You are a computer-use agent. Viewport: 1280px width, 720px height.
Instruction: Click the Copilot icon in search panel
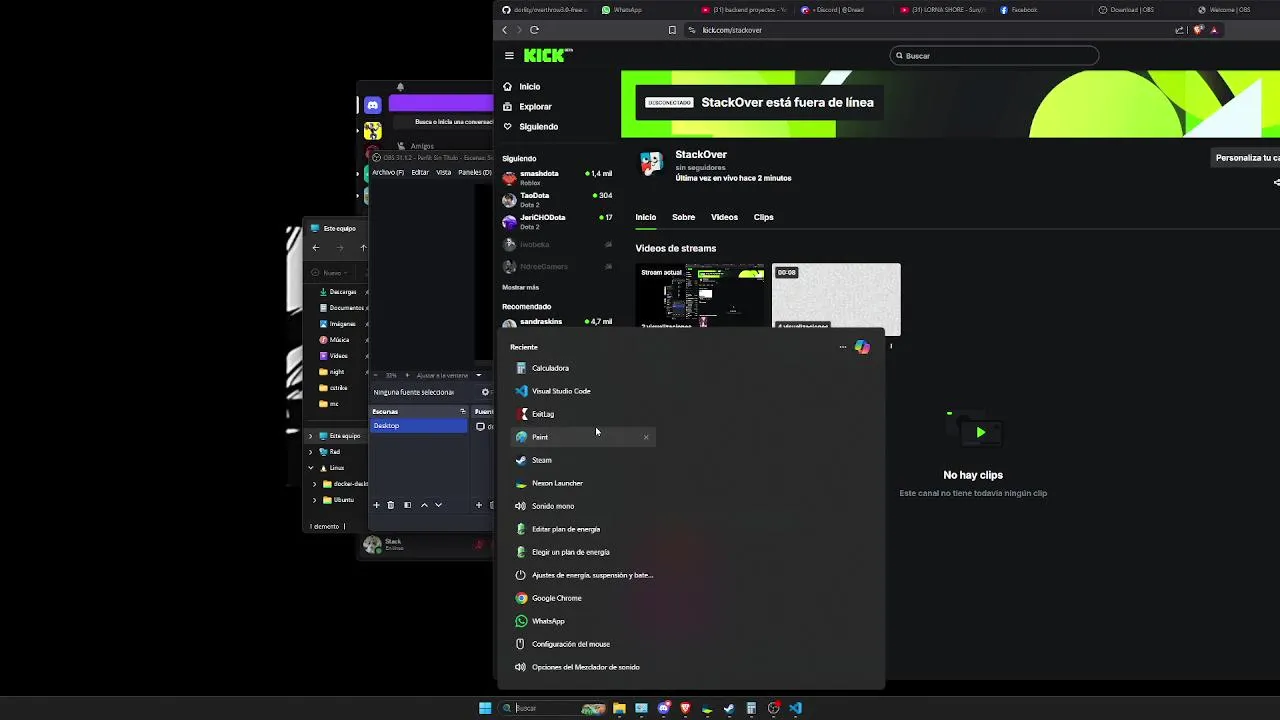pos(862,347)
